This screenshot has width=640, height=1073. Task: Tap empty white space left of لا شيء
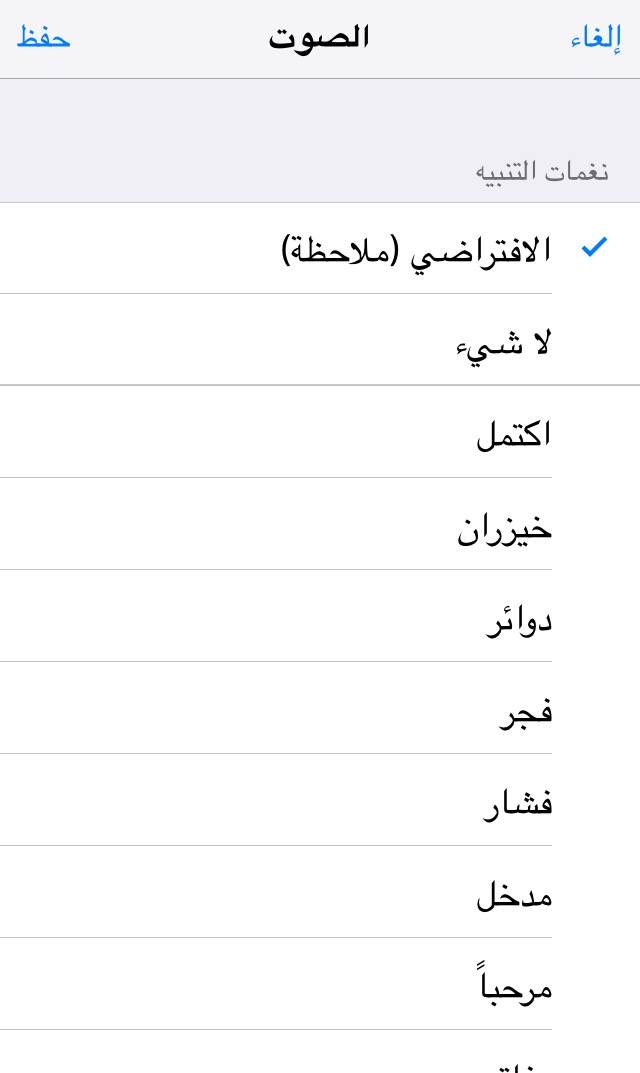point(200,342)
